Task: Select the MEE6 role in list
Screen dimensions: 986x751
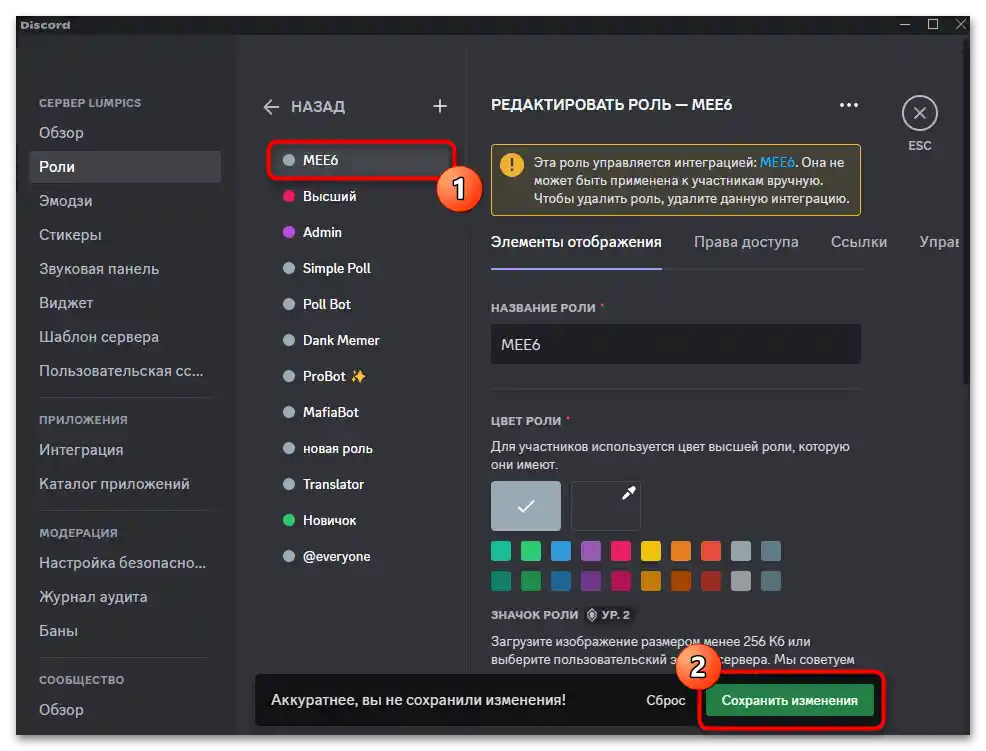Action: 362,160
